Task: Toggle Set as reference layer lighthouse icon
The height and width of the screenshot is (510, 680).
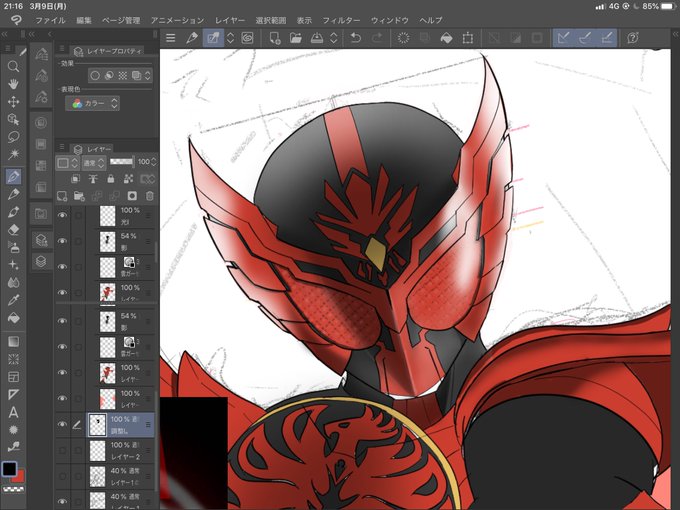Action: [x=93, y=179]
